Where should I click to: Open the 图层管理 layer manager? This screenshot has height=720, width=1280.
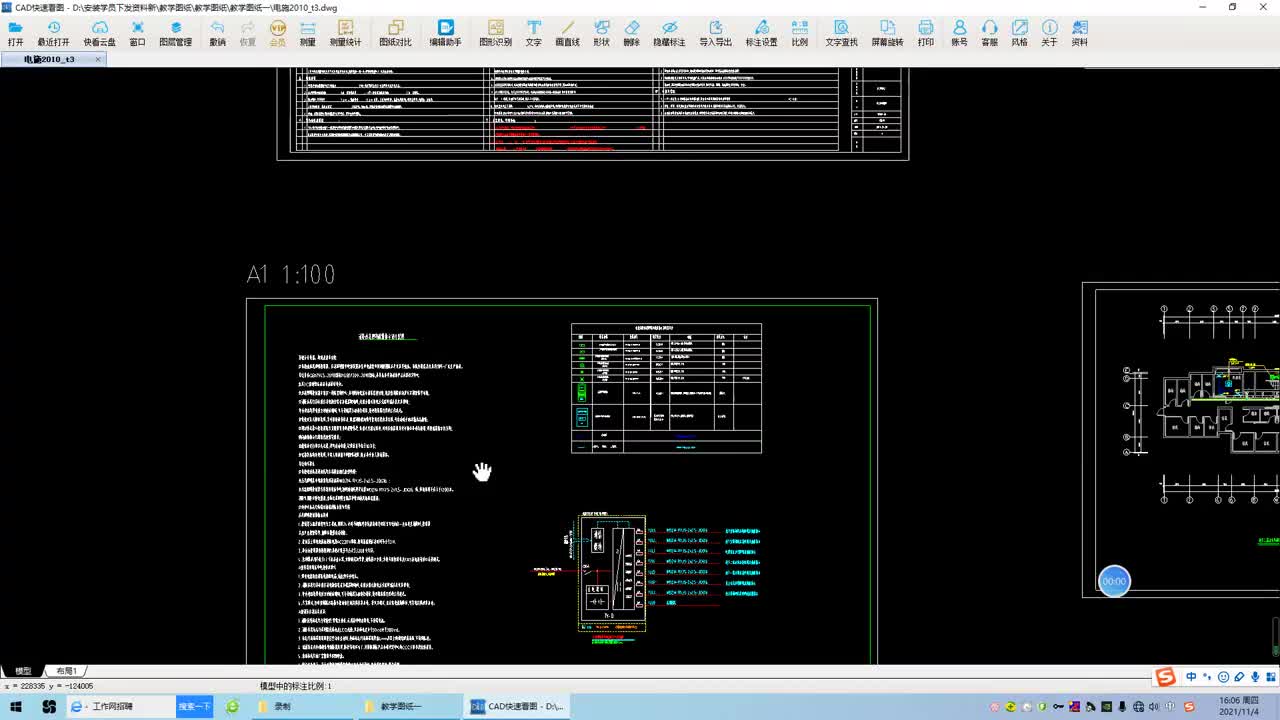pos(175,33)
